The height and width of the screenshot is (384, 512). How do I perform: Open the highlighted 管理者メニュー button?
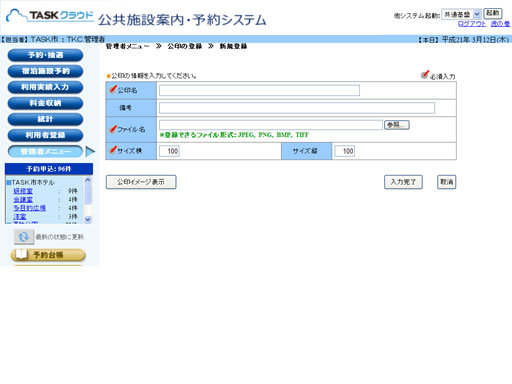click(45, 151)
